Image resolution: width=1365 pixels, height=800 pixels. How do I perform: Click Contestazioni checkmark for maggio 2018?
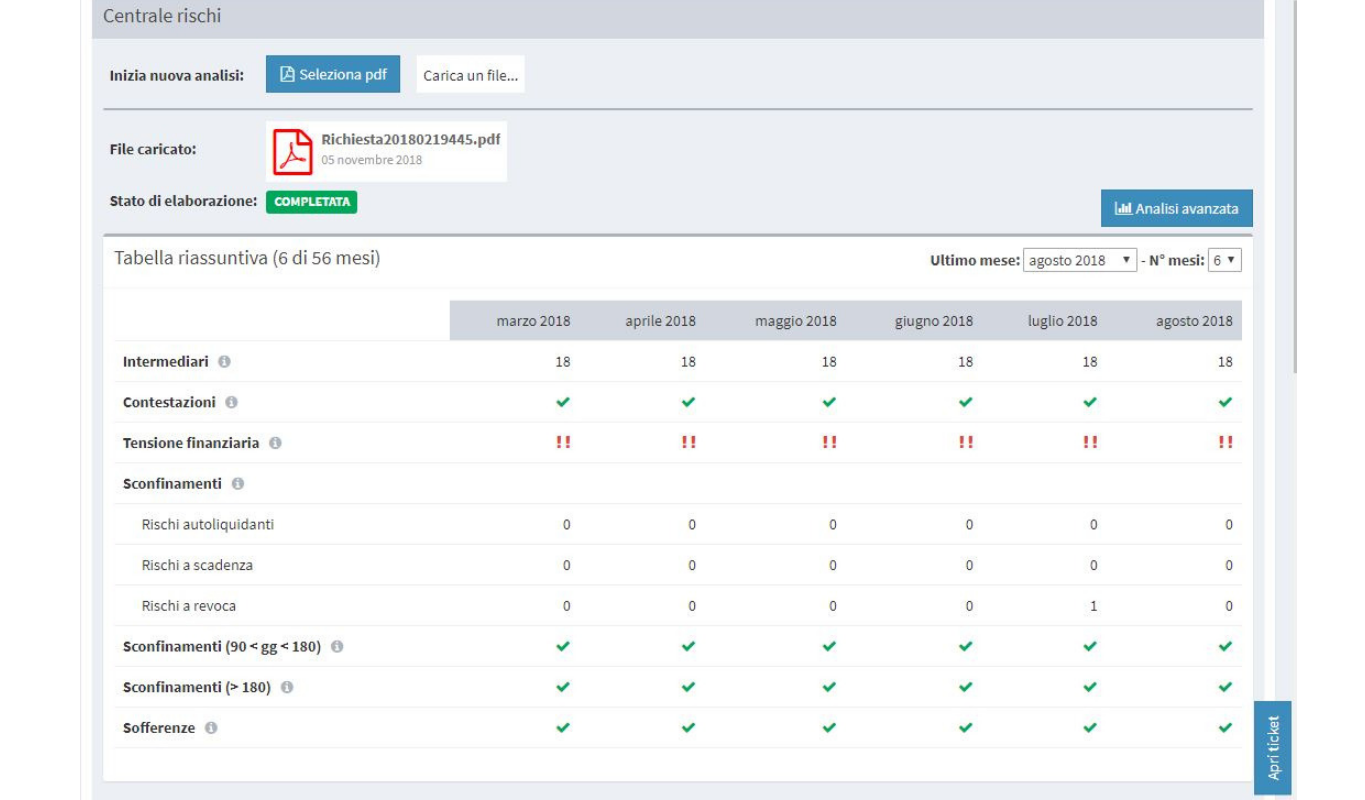[x=829, y=402]
